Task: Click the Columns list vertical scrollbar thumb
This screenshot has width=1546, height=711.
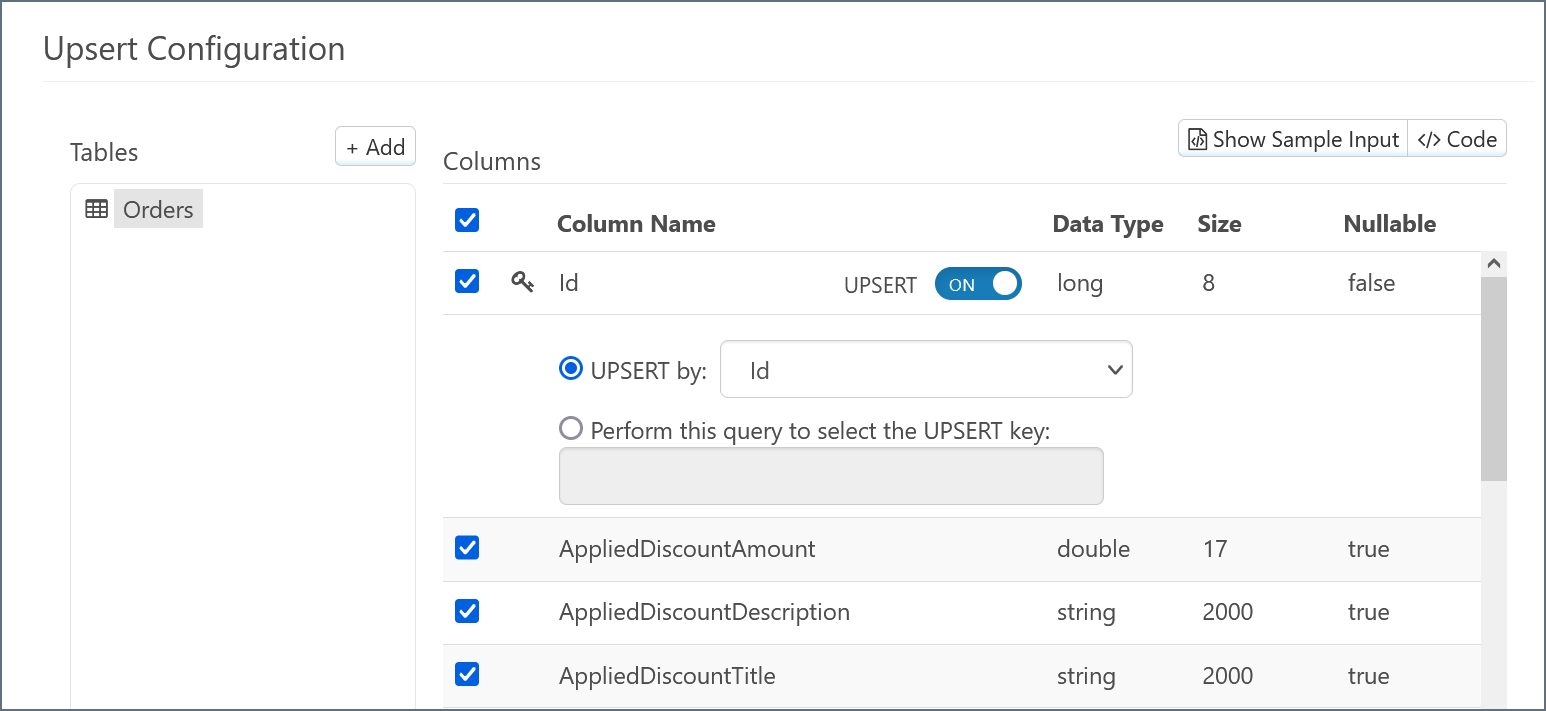Action: pos(1494,380)
